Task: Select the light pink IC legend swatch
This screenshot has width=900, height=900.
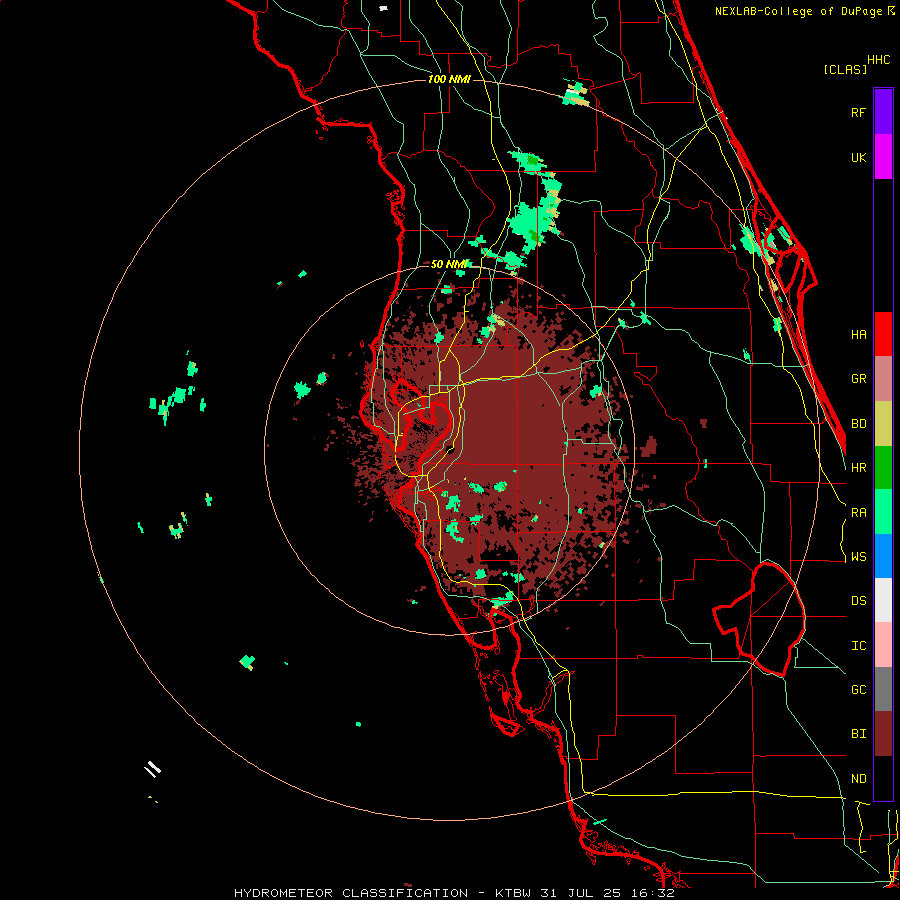Action: pos(883,645)
